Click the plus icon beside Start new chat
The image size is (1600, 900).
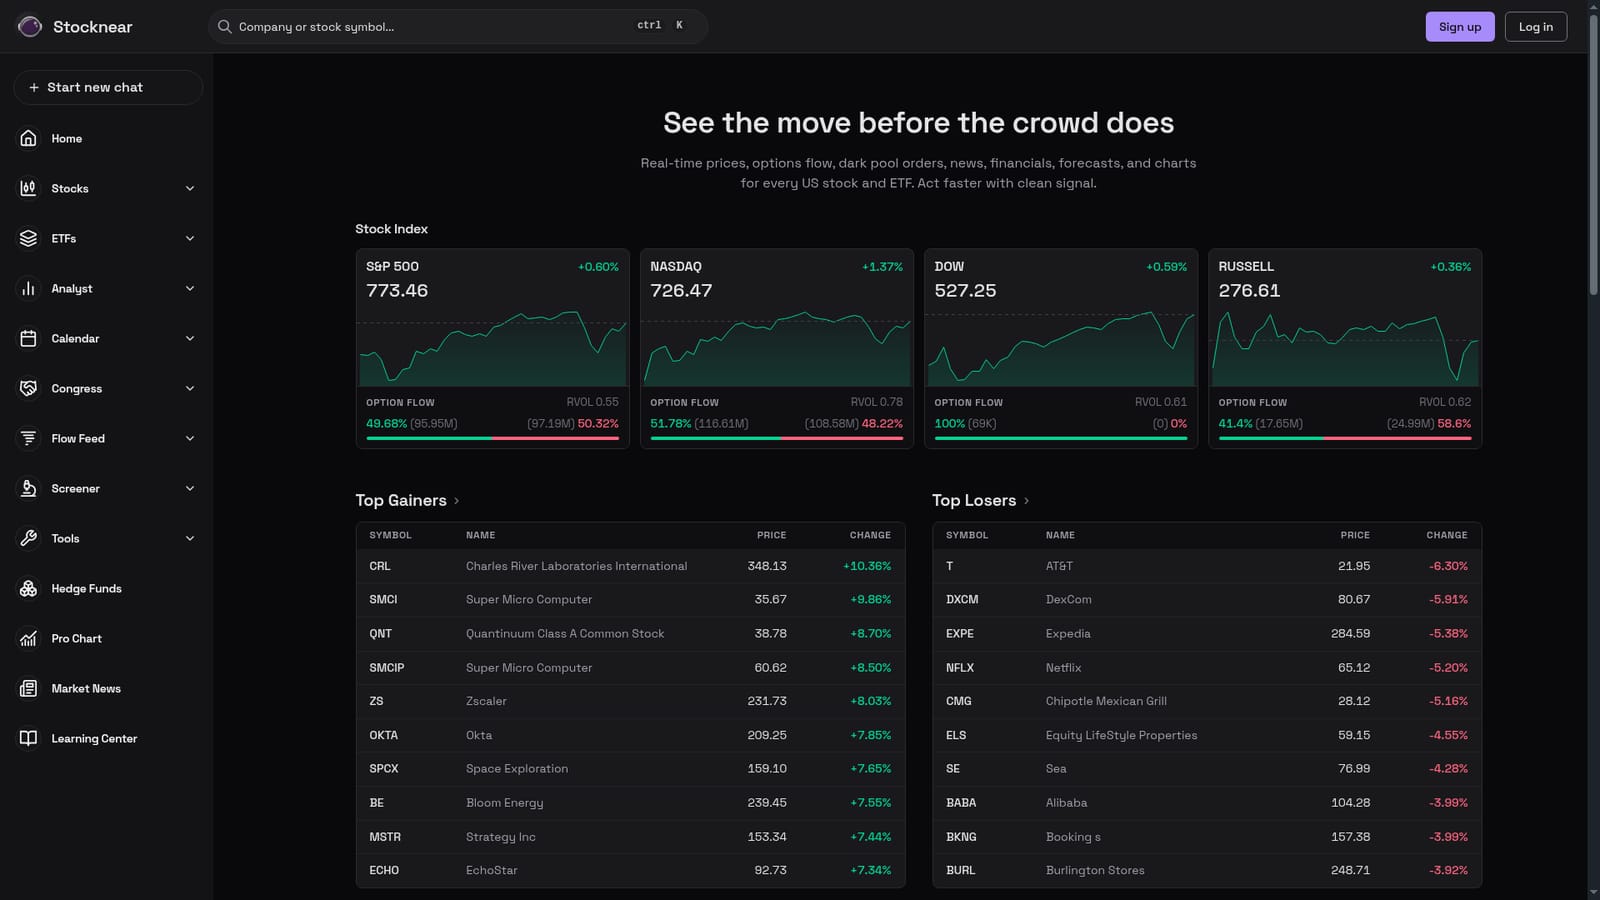(x=34, y=87)
